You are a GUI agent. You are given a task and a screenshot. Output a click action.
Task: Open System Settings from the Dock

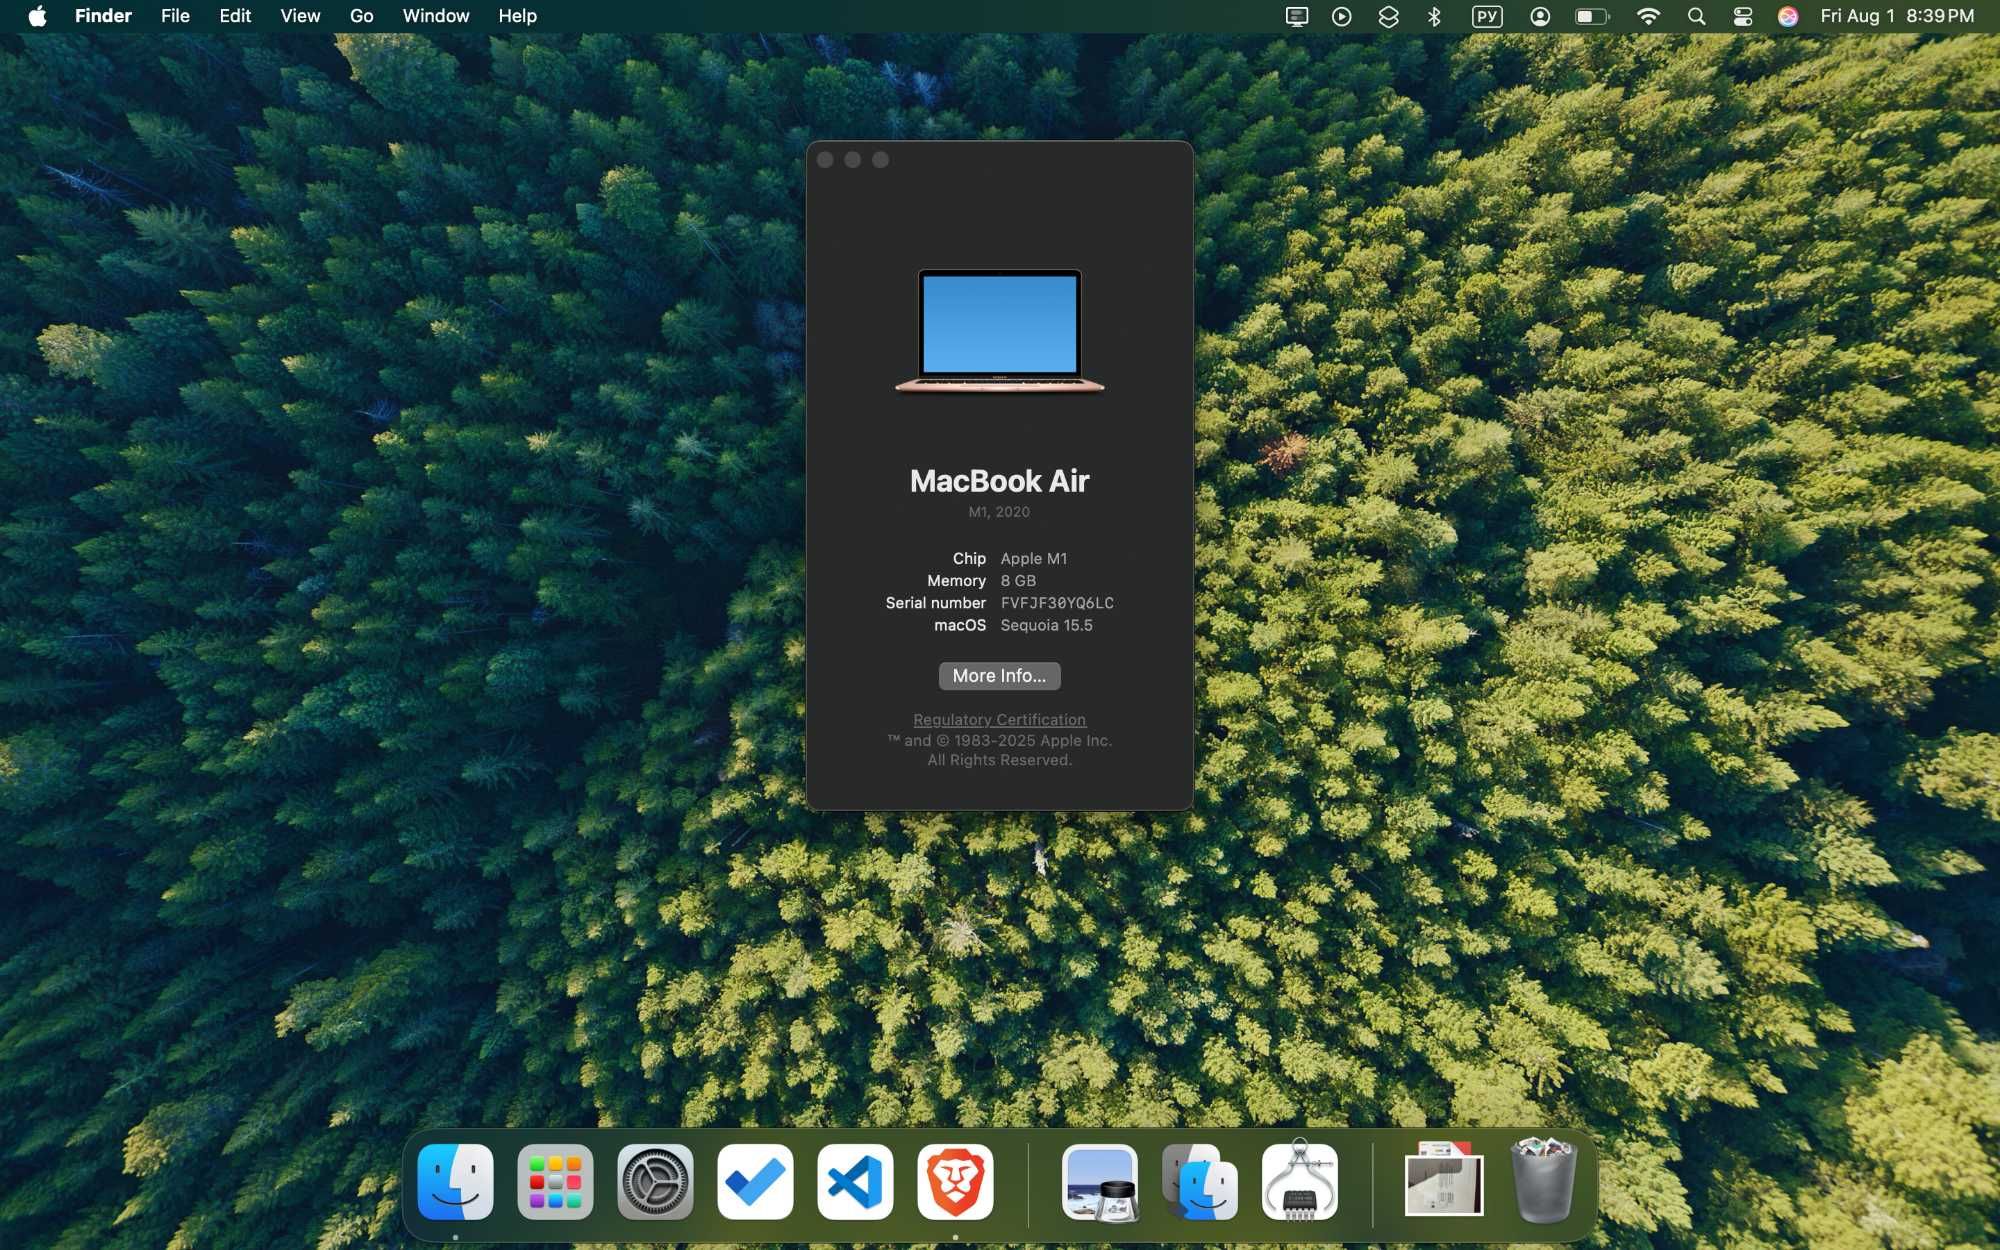tap(655, 1182)
